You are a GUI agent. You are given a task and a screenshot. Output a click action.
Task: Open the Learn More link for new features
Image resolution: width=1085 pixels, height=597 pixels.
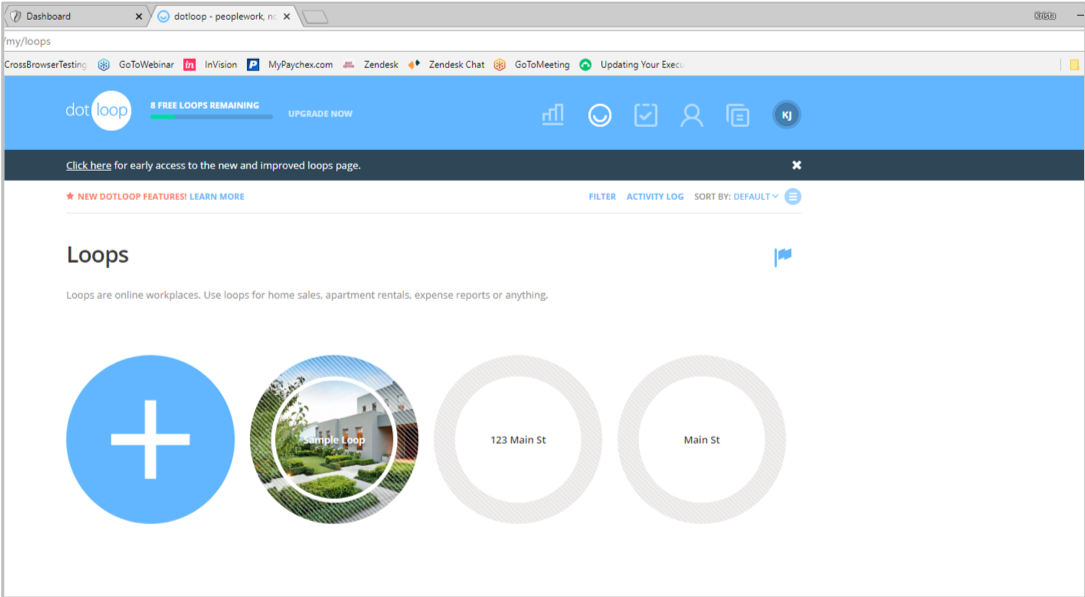[216, 196]
